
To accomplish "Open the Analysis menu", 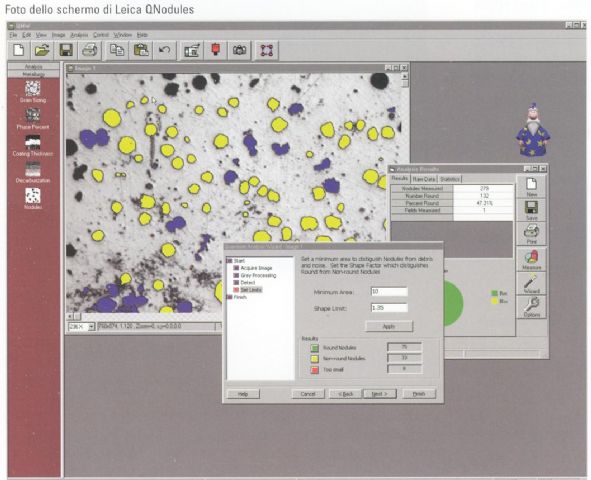I will pos(79,35).
